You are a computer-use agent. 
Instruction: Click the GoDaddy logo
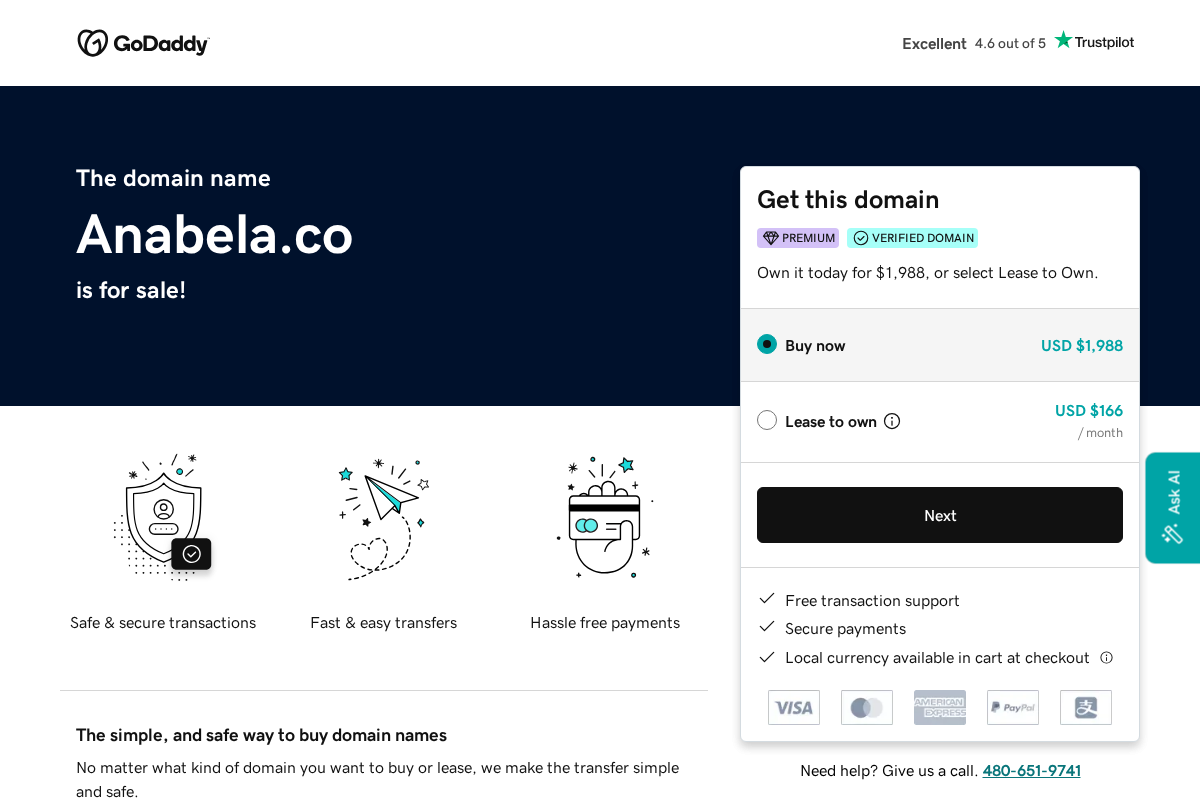(143, 42)
